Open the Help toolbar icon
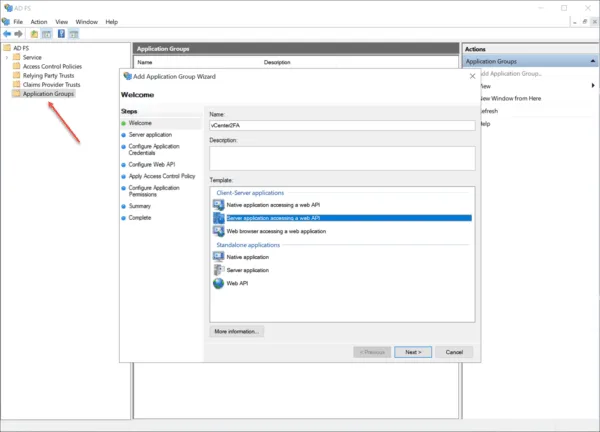600x432 pixels. 61,34
